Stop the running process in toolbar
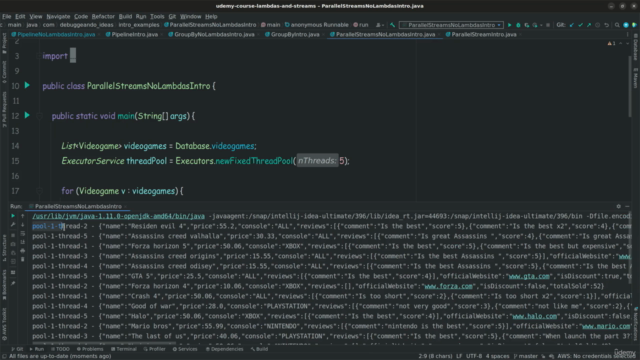Screen dimensions: 640x360 pos(548,25)
